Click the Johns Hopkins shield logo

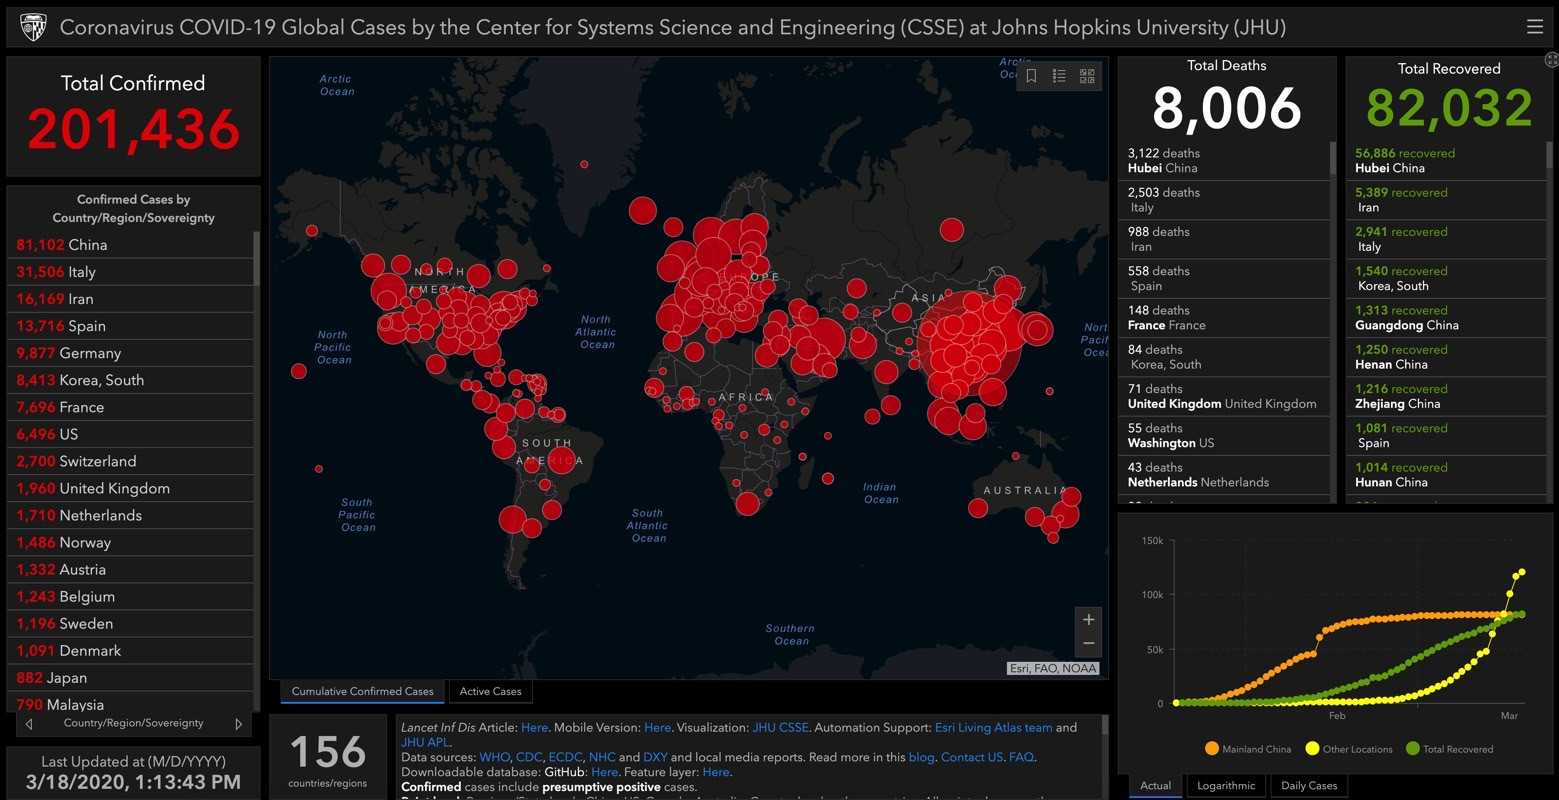click(33, 27)
